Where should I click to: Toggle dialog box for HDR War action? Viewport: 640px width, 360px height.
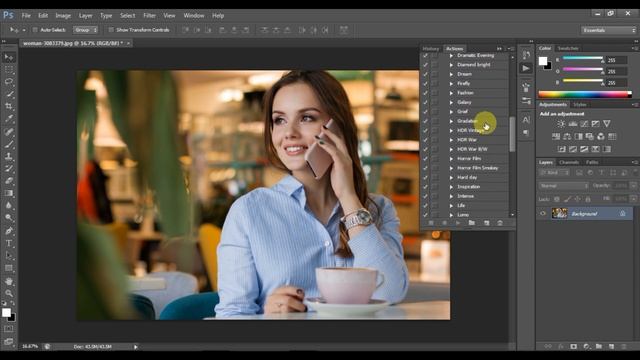point(435,140)
